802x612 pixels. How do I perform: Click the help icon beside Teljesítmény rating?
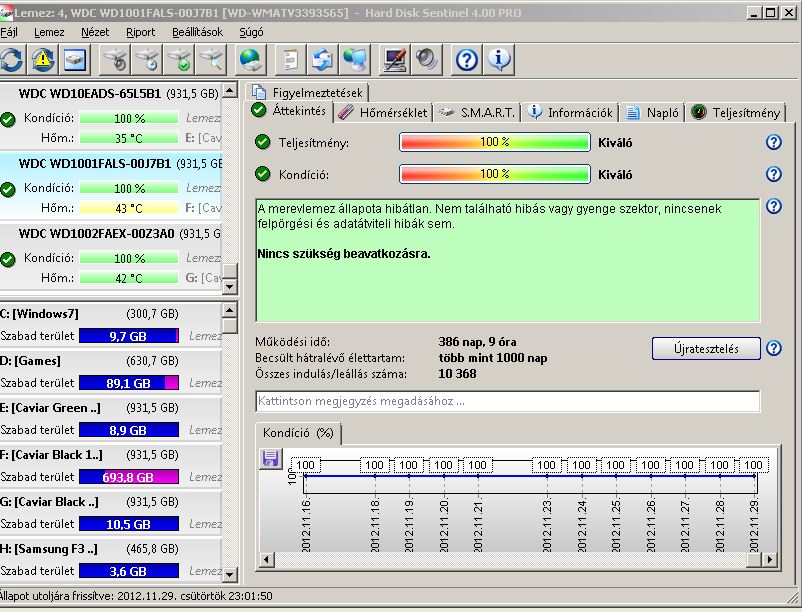(773, 142)
